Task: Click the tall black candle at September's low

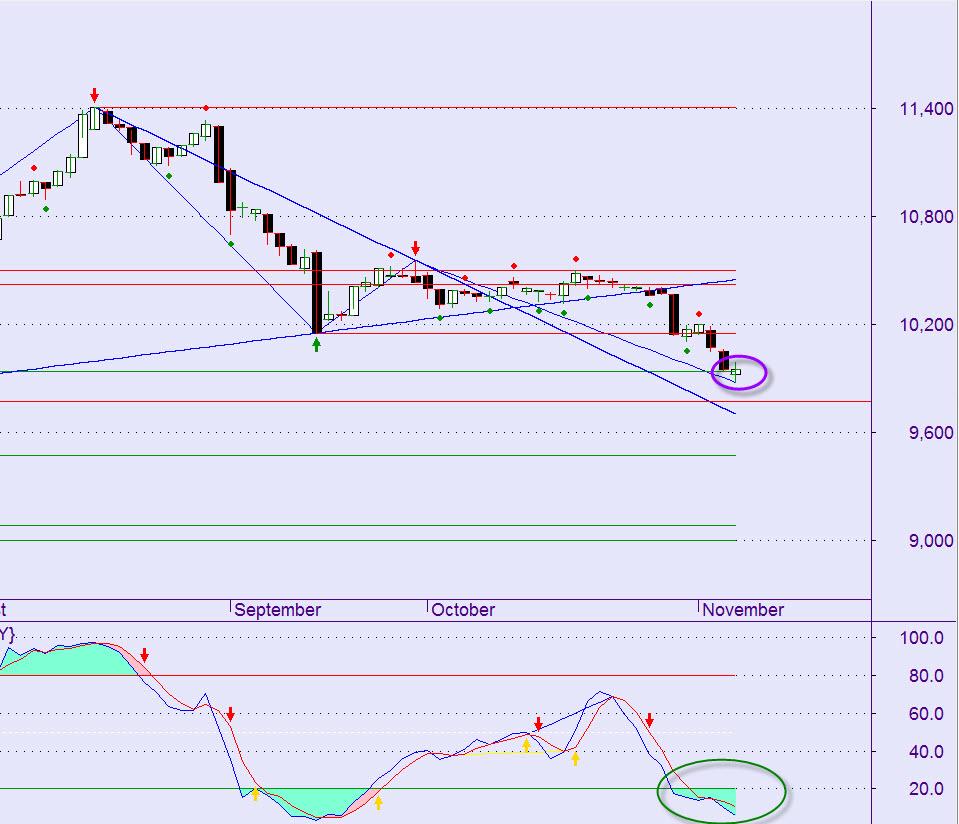Action: point(317,292)
